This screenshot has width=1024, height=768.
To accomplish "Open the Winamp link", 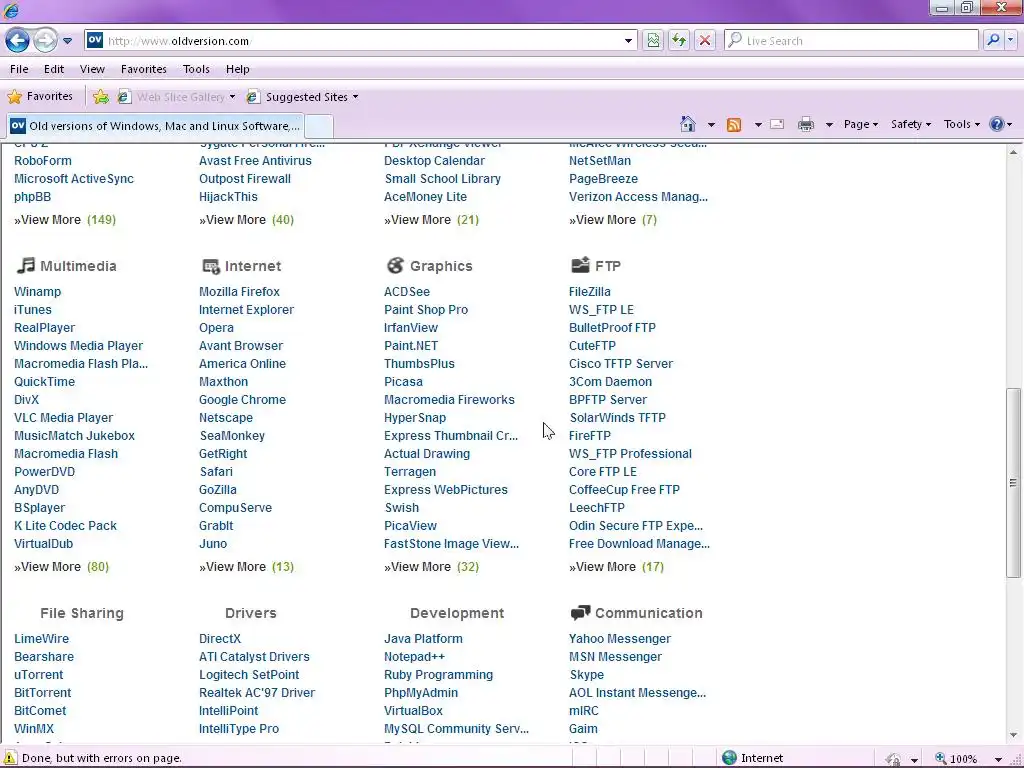I will (x=37, y=292).
